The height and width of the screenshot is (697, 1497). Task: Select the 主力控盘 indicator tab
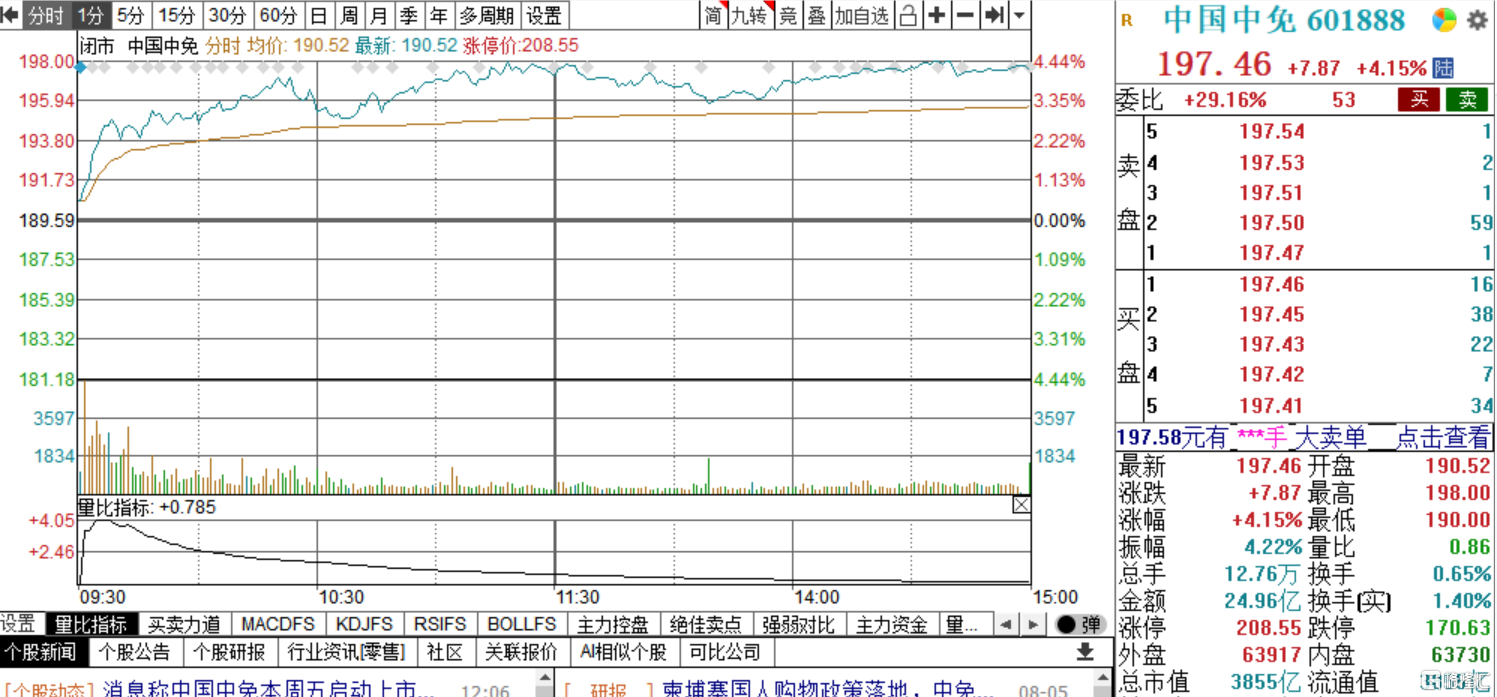[613, 624]
